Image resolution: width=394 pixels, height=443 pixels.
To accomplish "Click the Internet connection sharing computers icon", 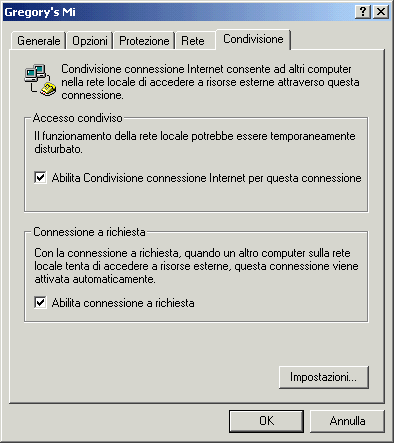I will tap(40, 80).
